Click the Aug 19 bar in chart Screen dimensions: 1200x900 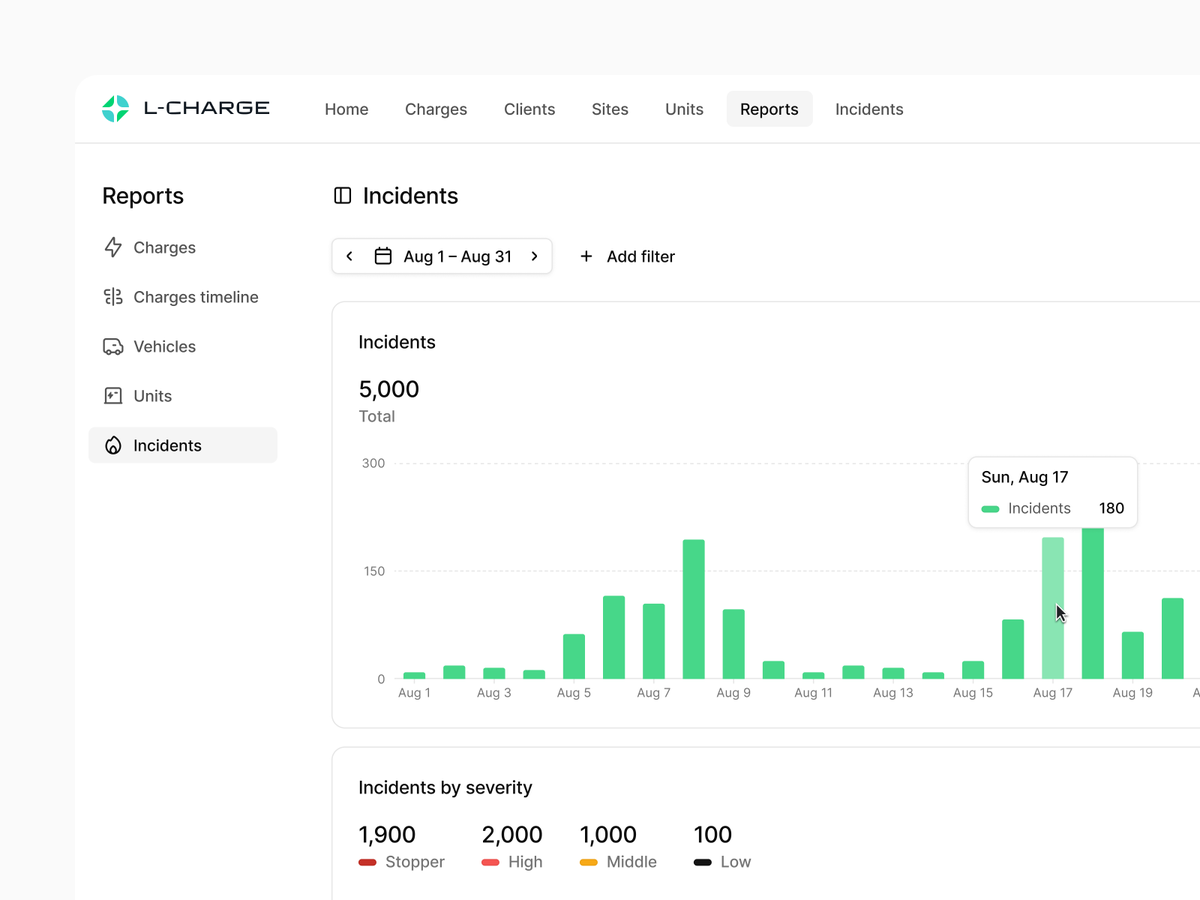point(1133,655)
